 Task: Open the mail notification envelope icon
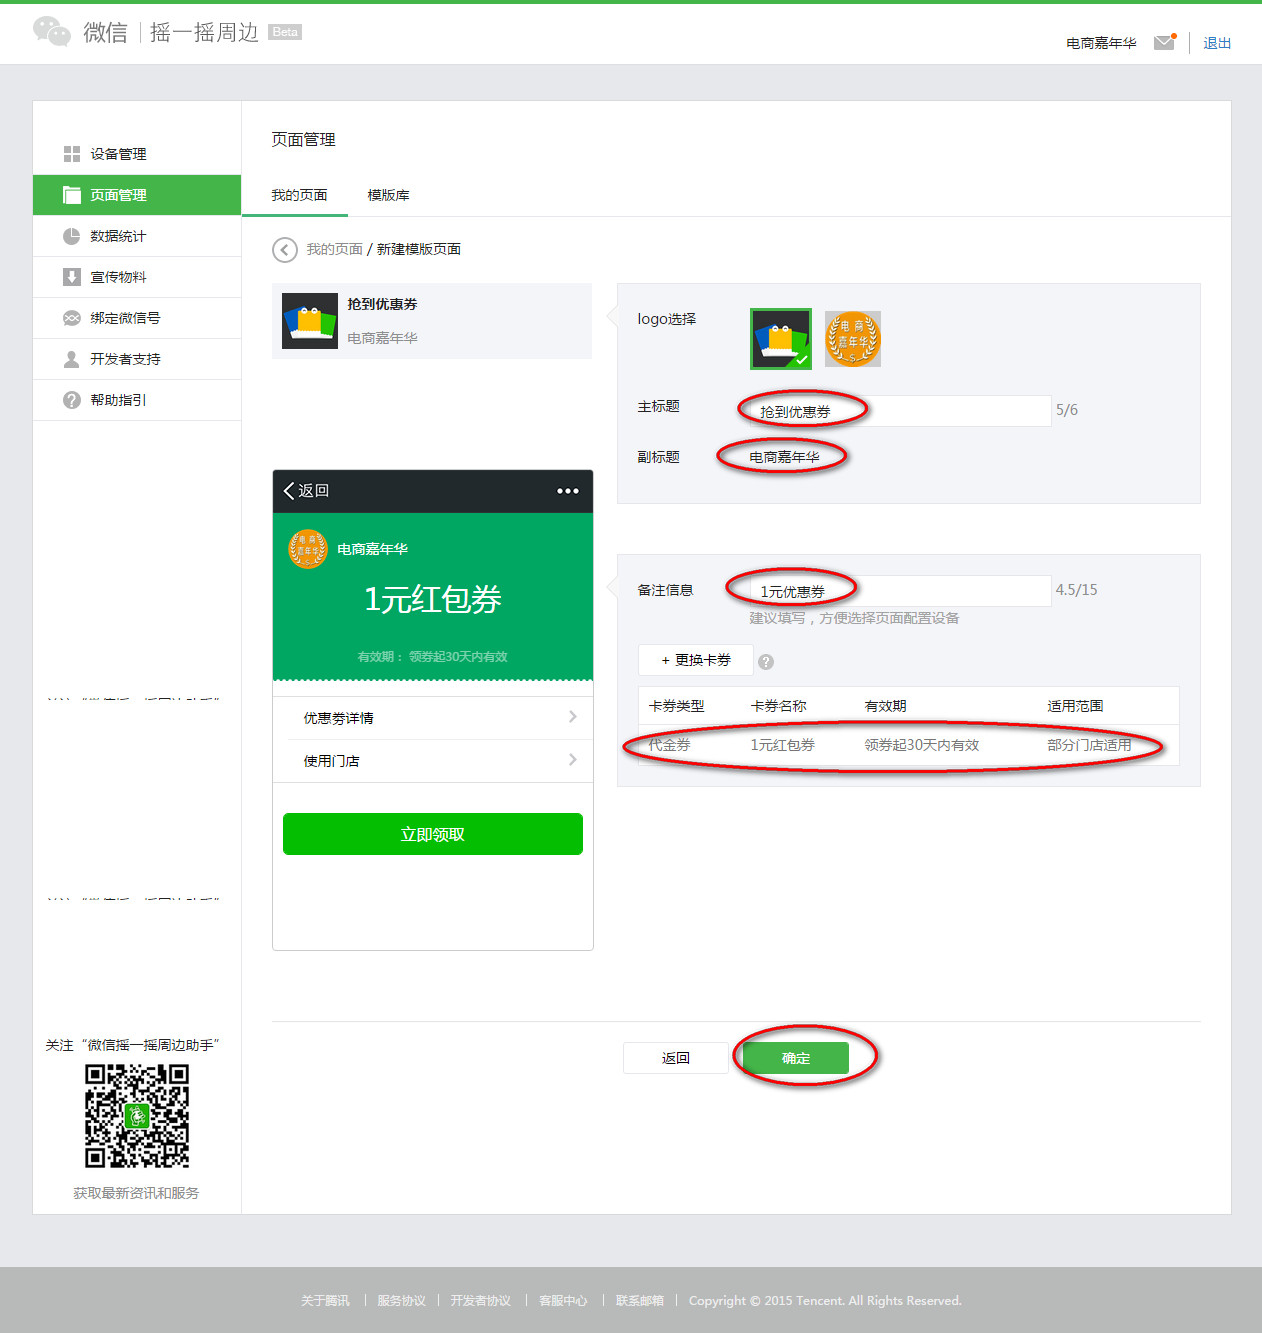click(1164, 42)
